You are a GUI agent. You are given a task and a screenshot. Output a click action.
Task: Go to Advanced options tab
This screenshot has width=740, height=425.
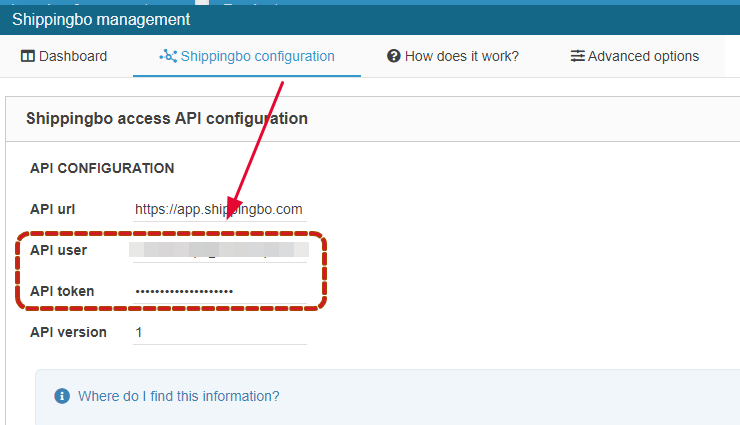tap(635, 56)
